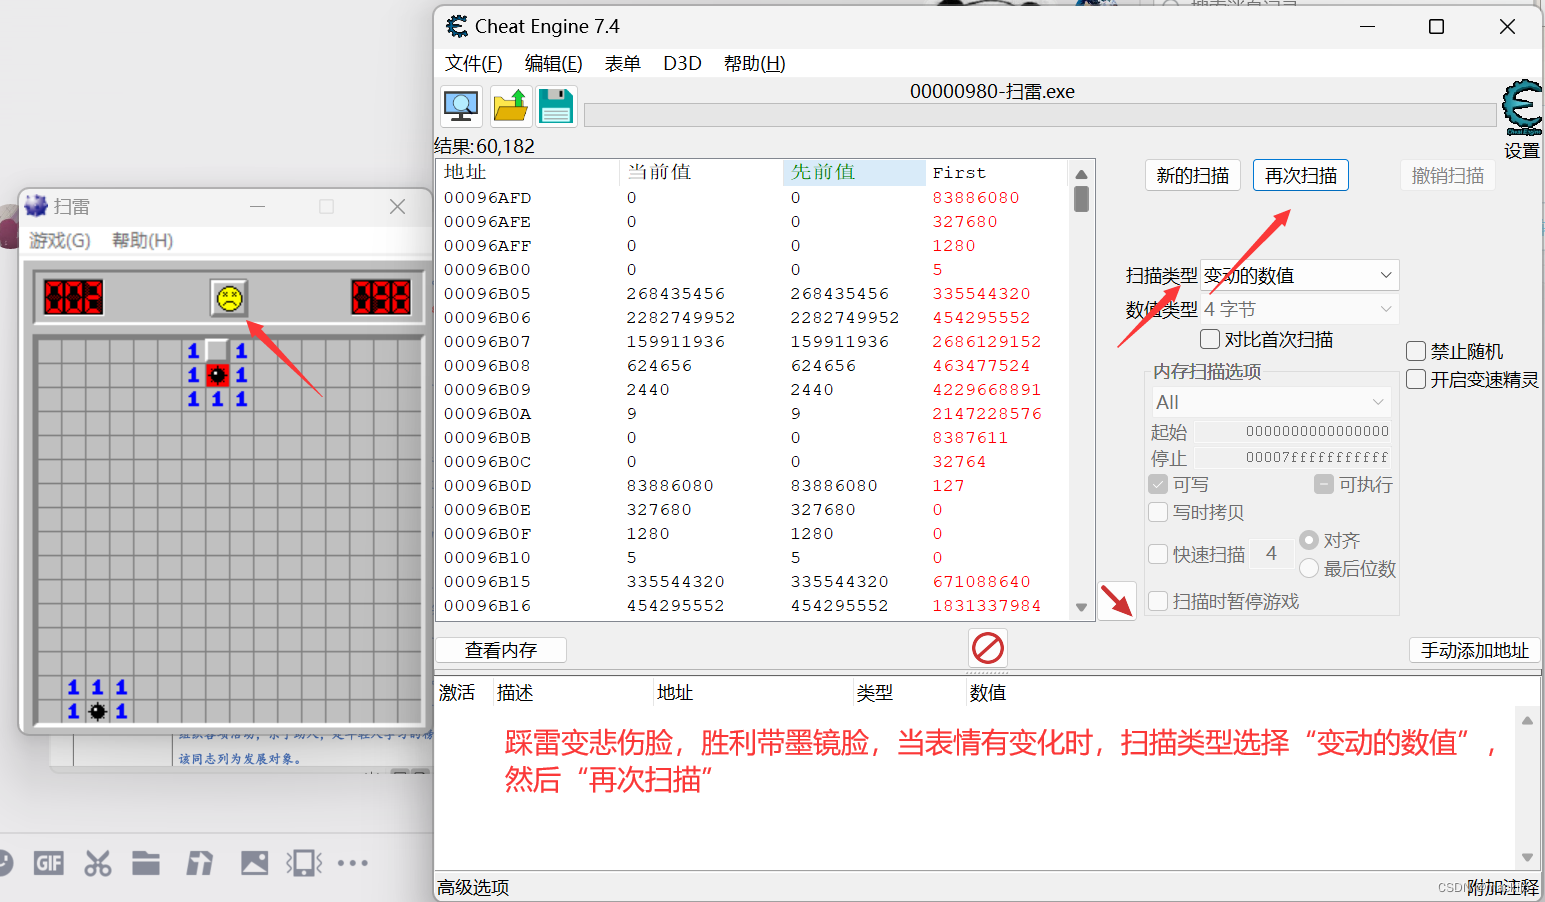Click the 新的扫描 button
Screen dimensions: 1545x902
click(x=1192, y=175)
